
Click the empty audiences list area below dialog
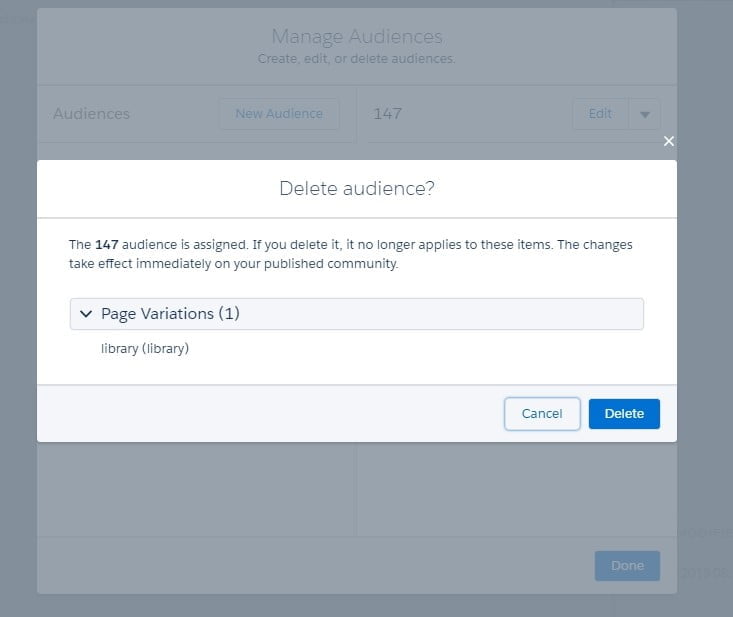tap(195, 490)
